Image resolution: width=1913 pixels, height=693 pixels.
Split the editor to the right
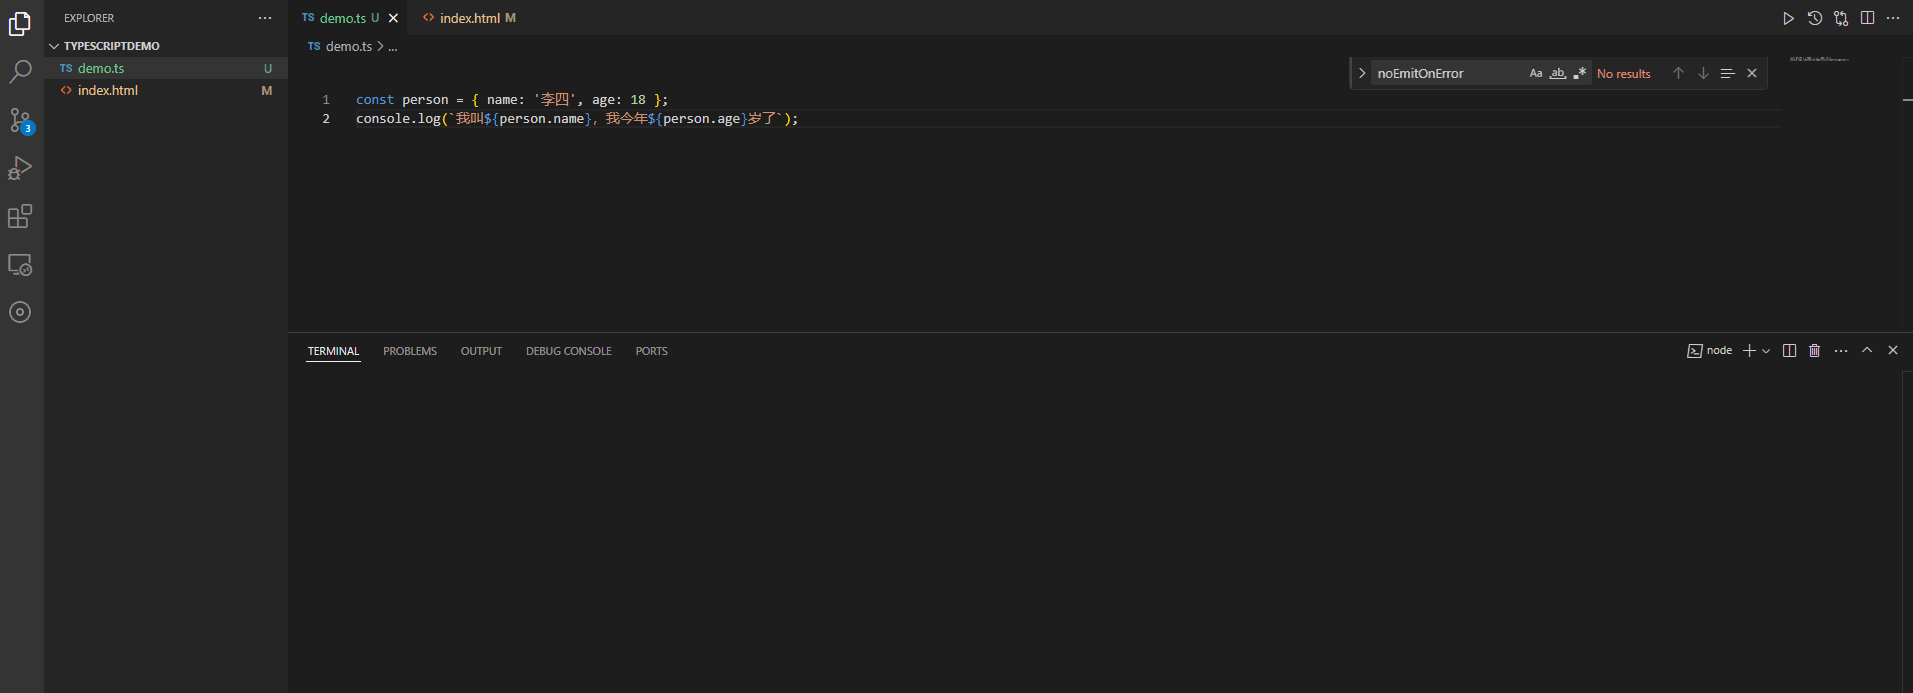click(1867, 18)
